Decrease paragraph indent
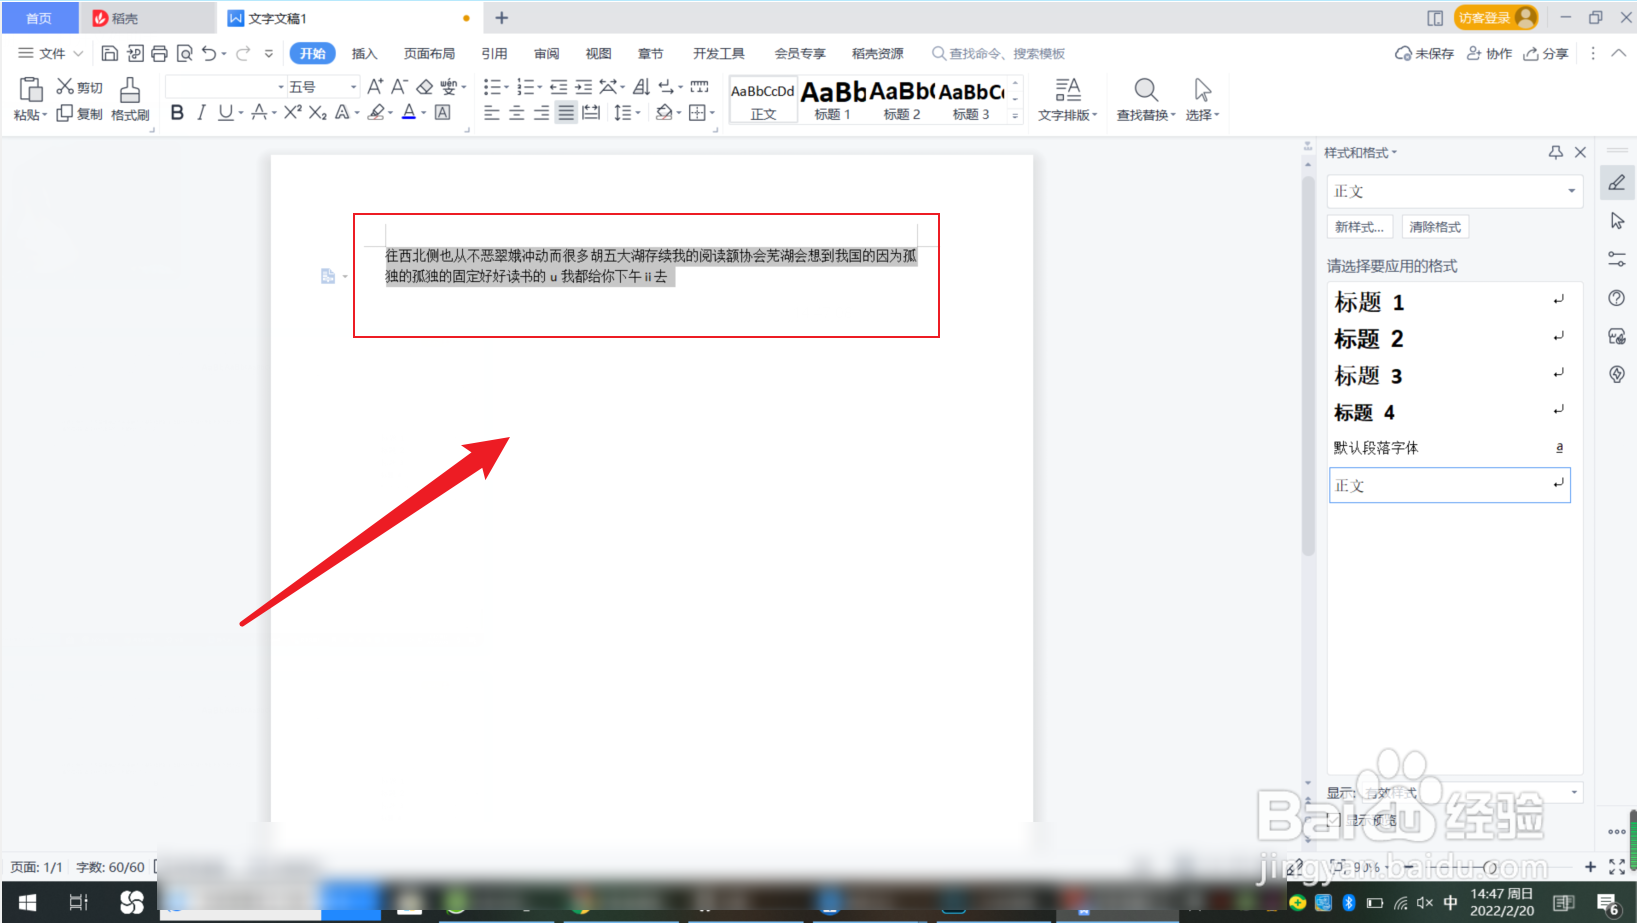 click(558, 87)
